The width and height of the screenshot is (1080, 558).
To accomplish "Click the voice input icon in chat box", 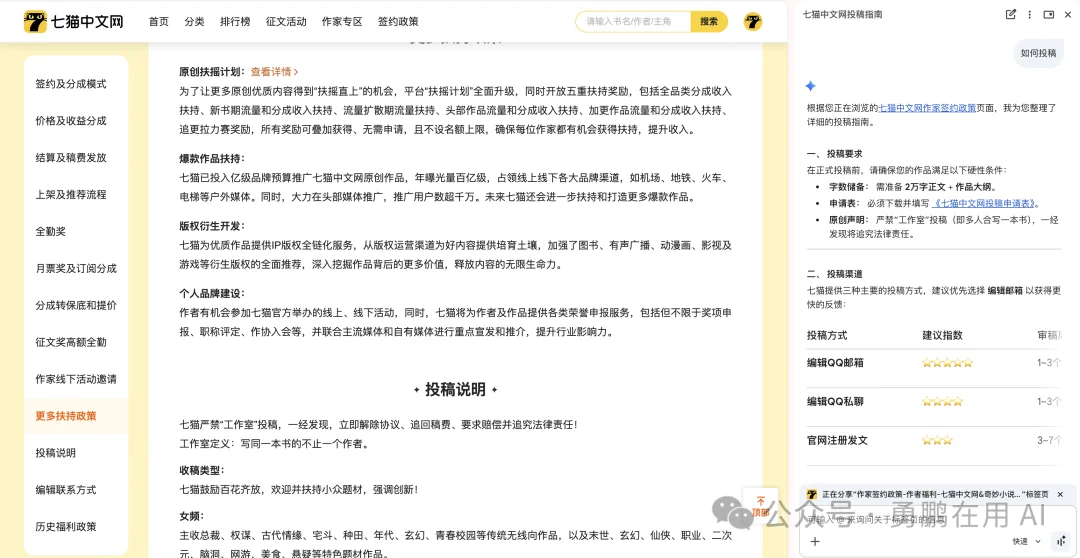I will tap(1059, 541).
